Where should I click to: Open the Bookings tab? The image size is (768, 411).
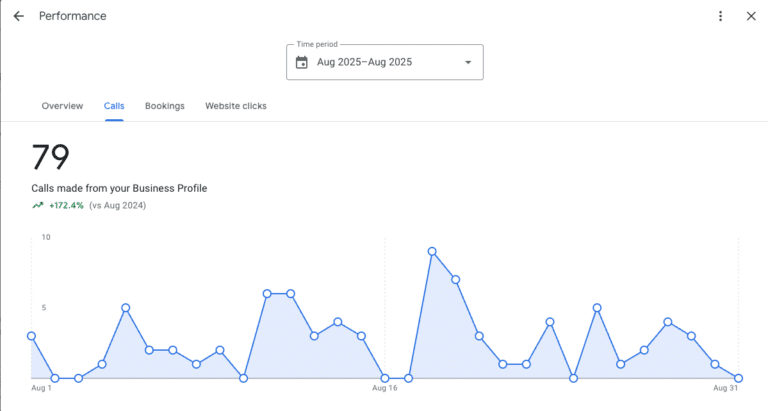click(x=165, y=106)
